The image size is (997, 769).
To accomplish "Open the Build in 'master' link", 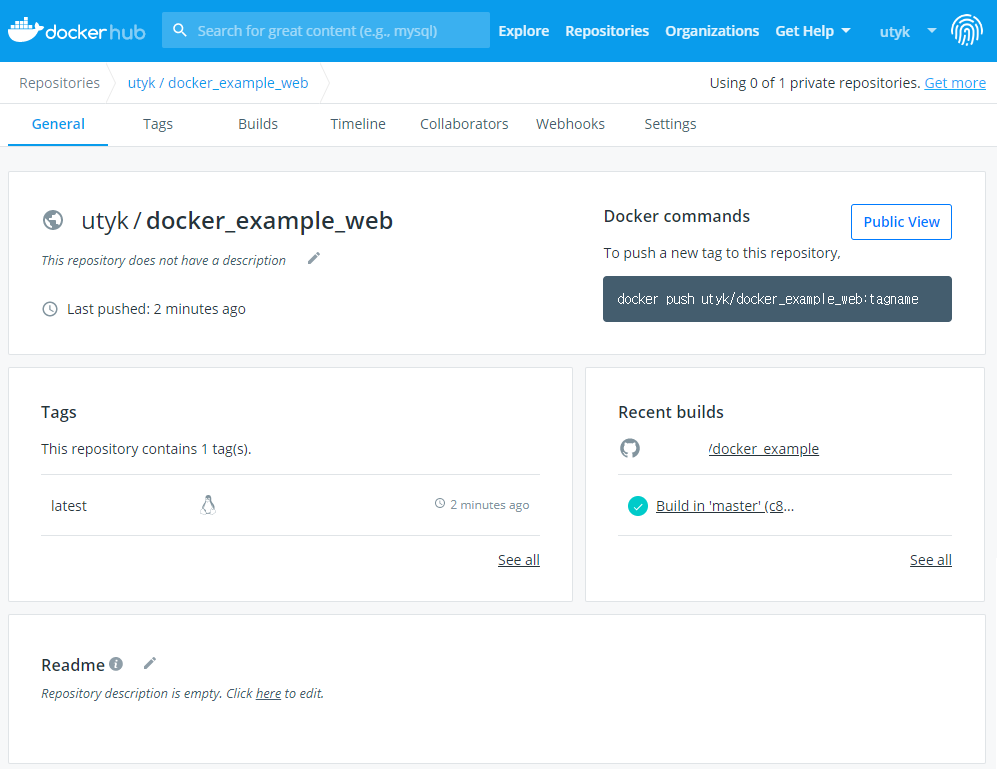I will point(725,506).
